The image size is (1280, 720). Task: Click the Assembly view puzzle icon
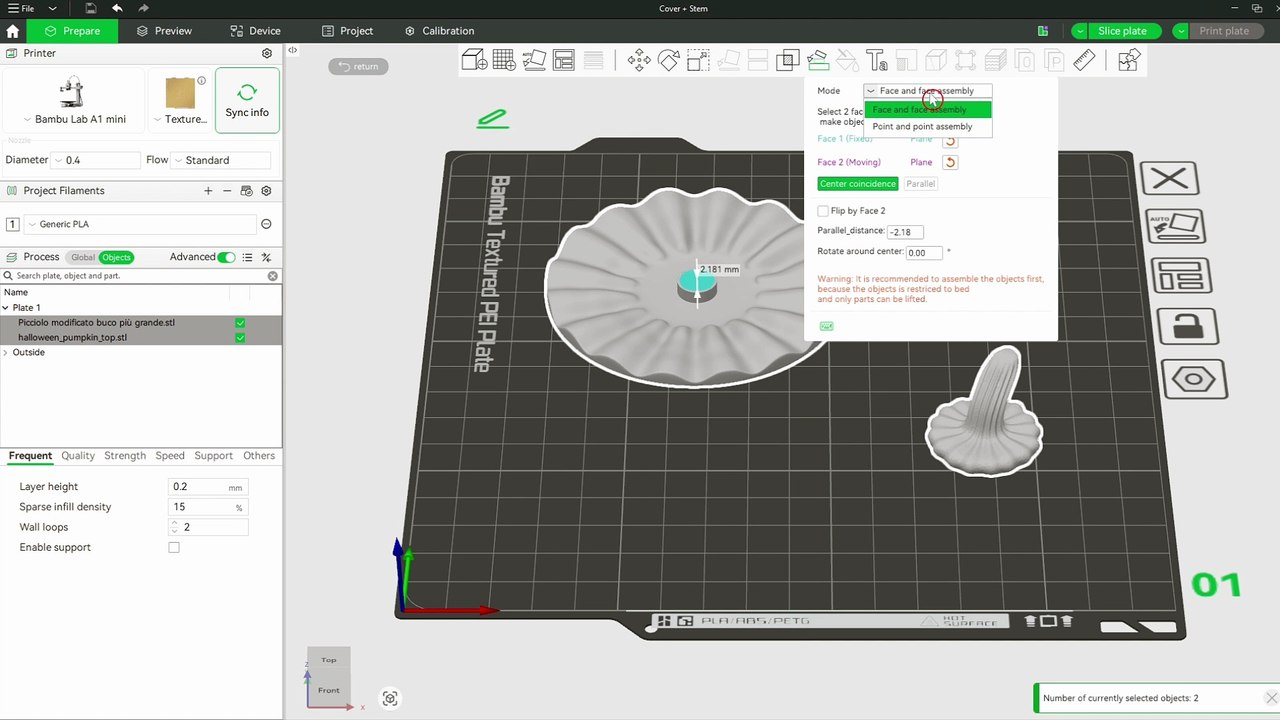tap(1129, 61)
